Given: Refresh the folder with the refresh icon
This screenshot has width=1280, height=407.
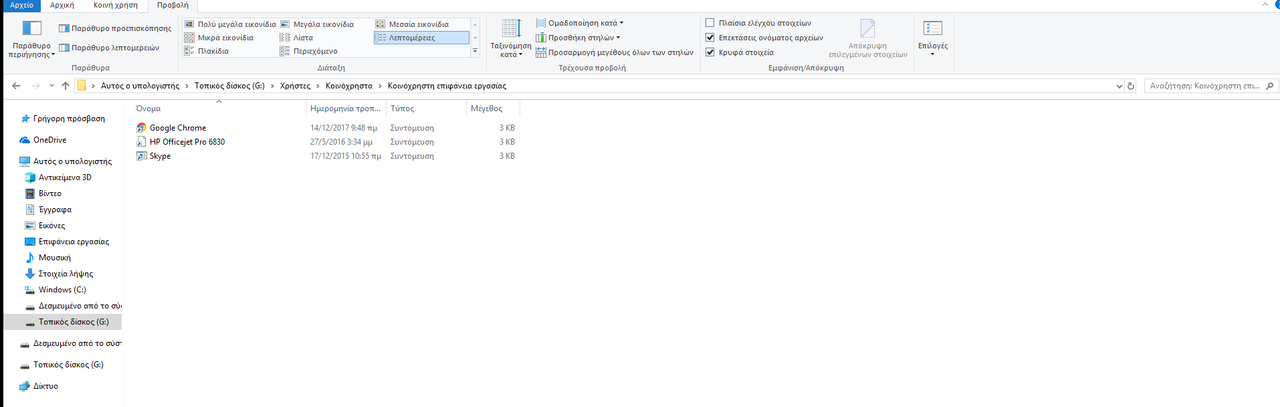Looking at the screenshot, I should point(1131,86).
